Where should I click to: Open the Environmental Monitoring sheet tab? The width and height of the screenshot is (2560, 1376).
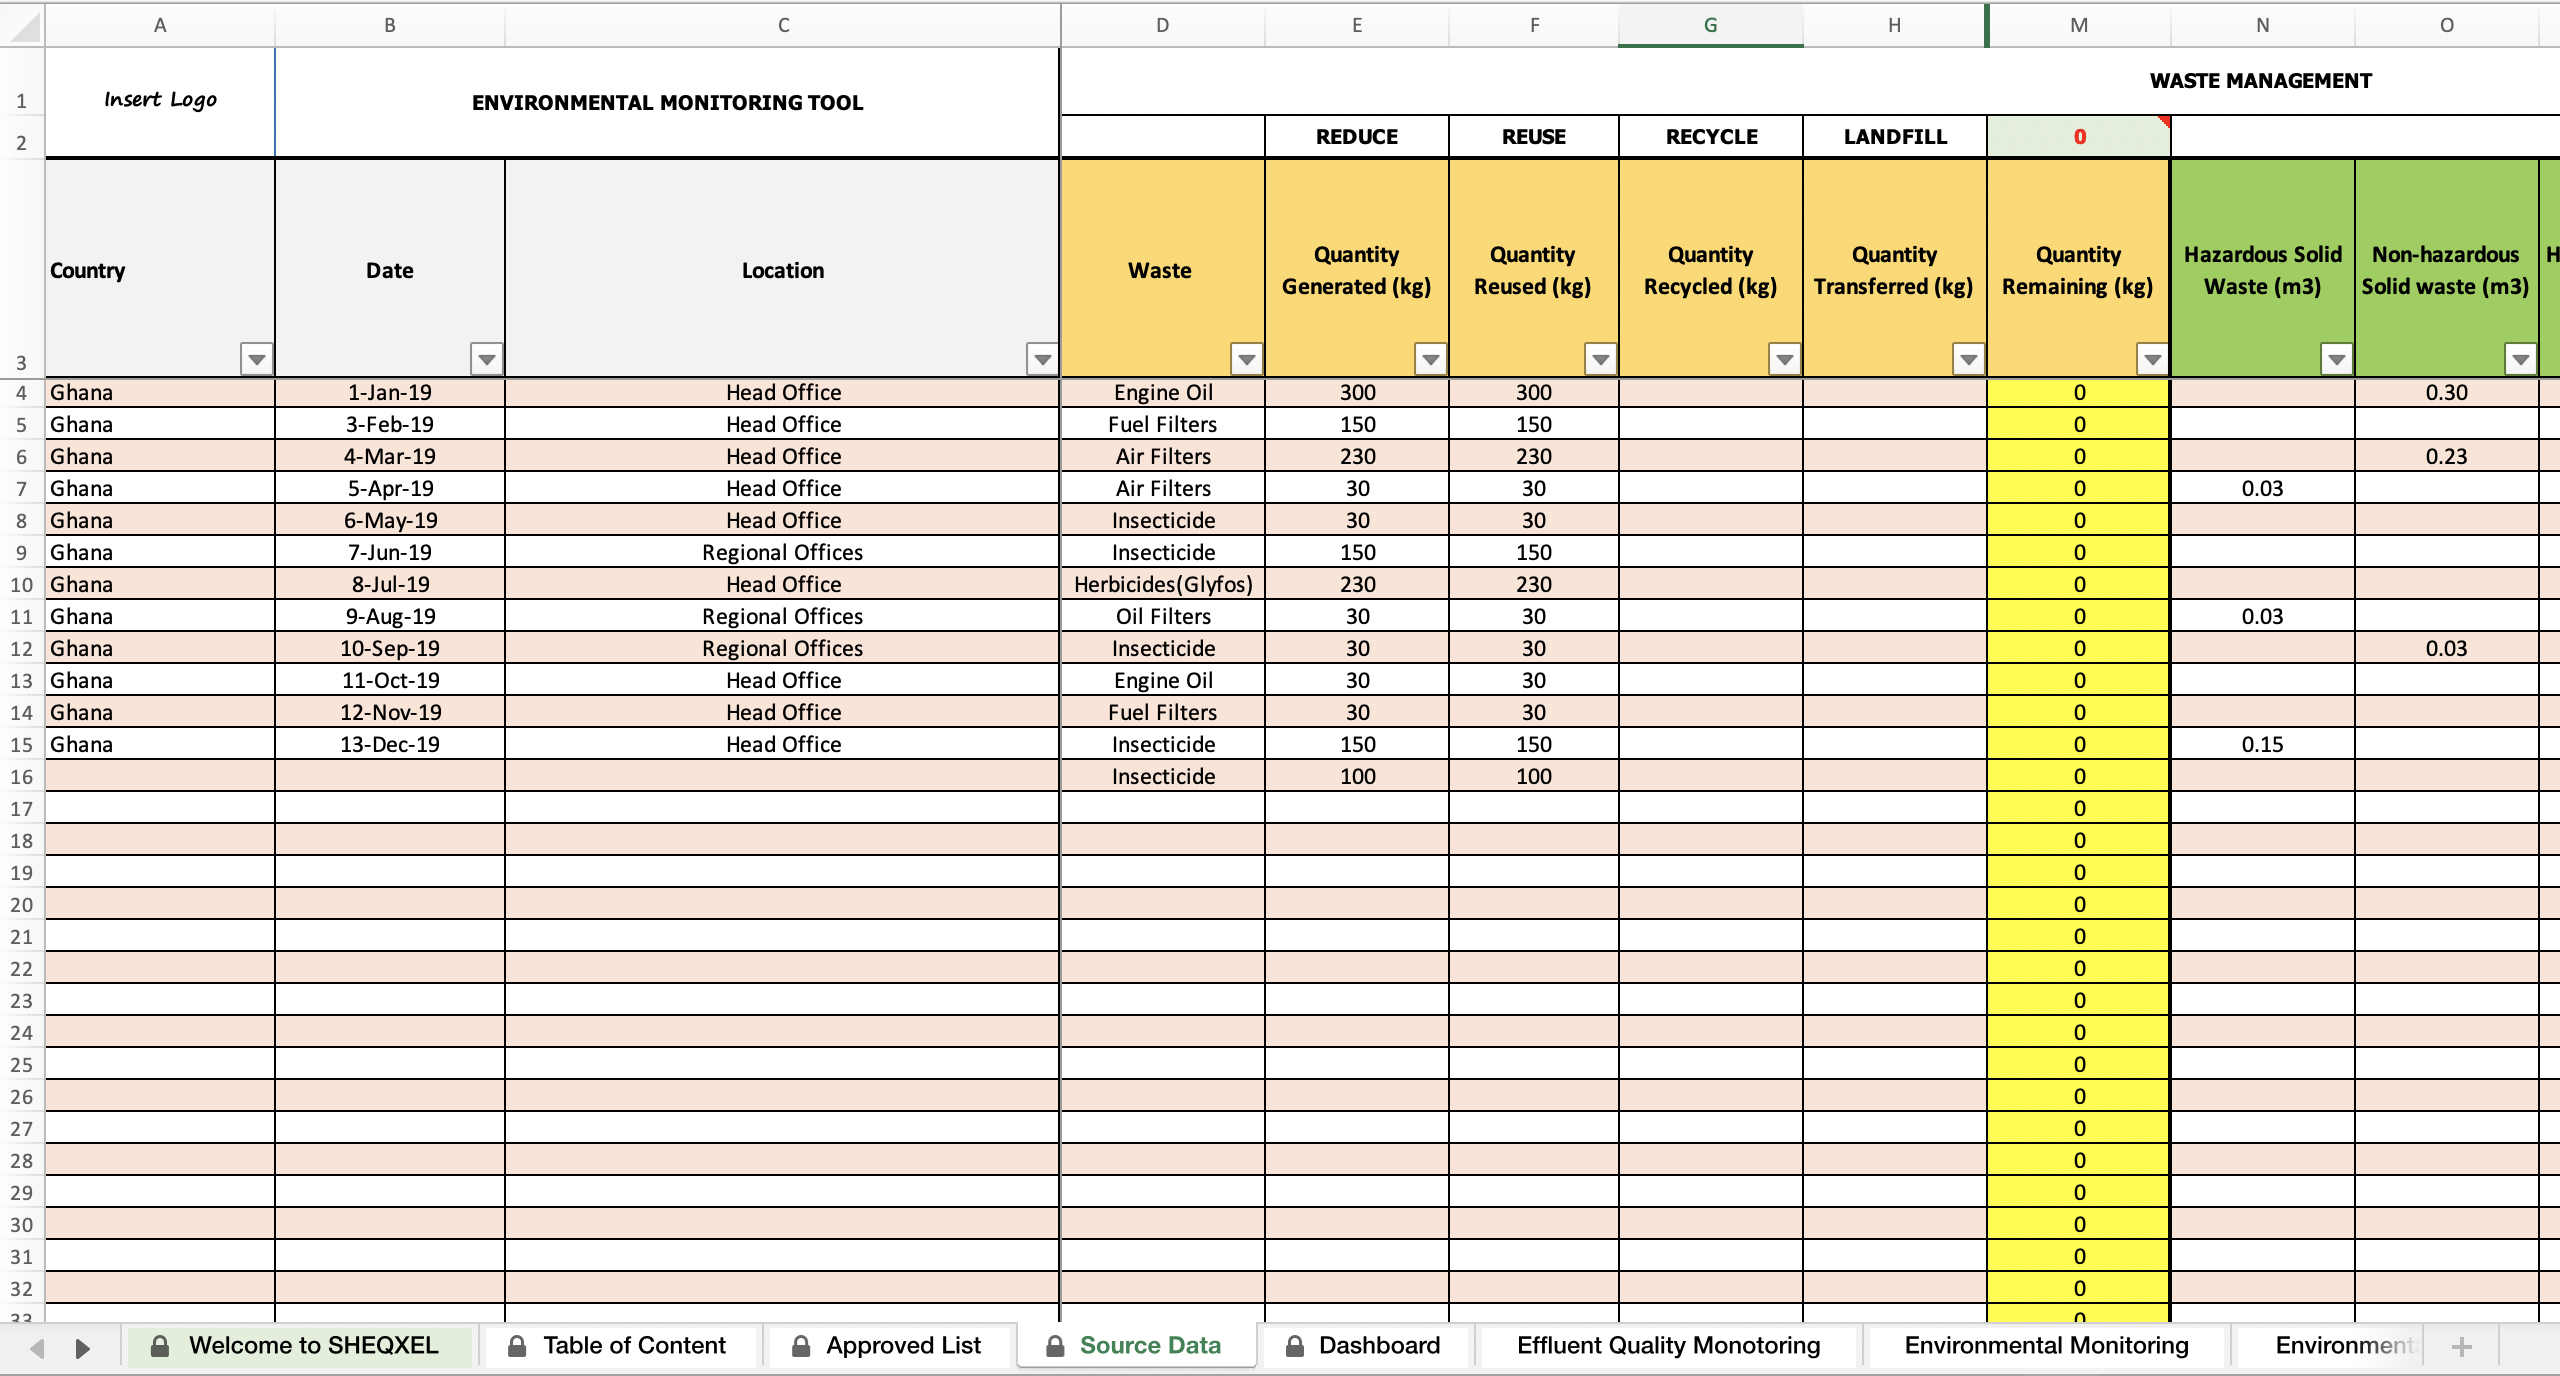[2046, 1346]
